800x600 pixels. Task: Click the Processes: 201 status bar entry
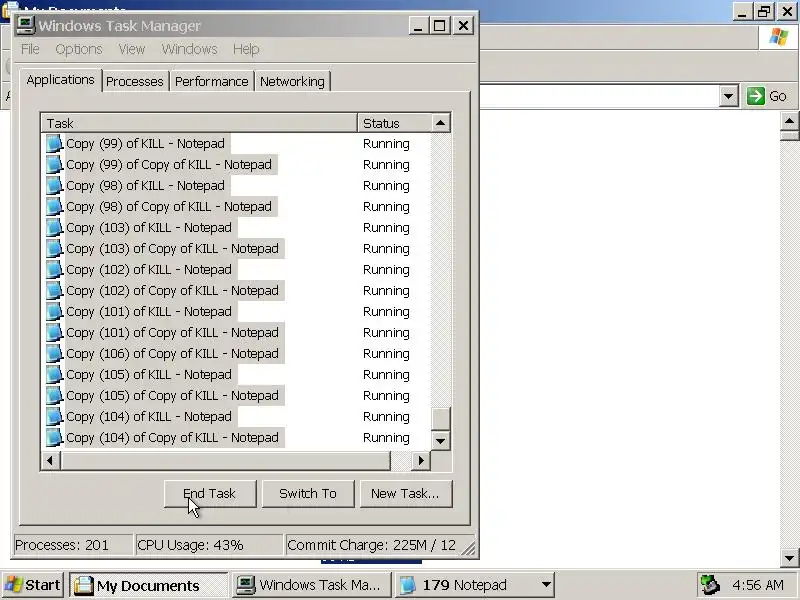point(72,545)
